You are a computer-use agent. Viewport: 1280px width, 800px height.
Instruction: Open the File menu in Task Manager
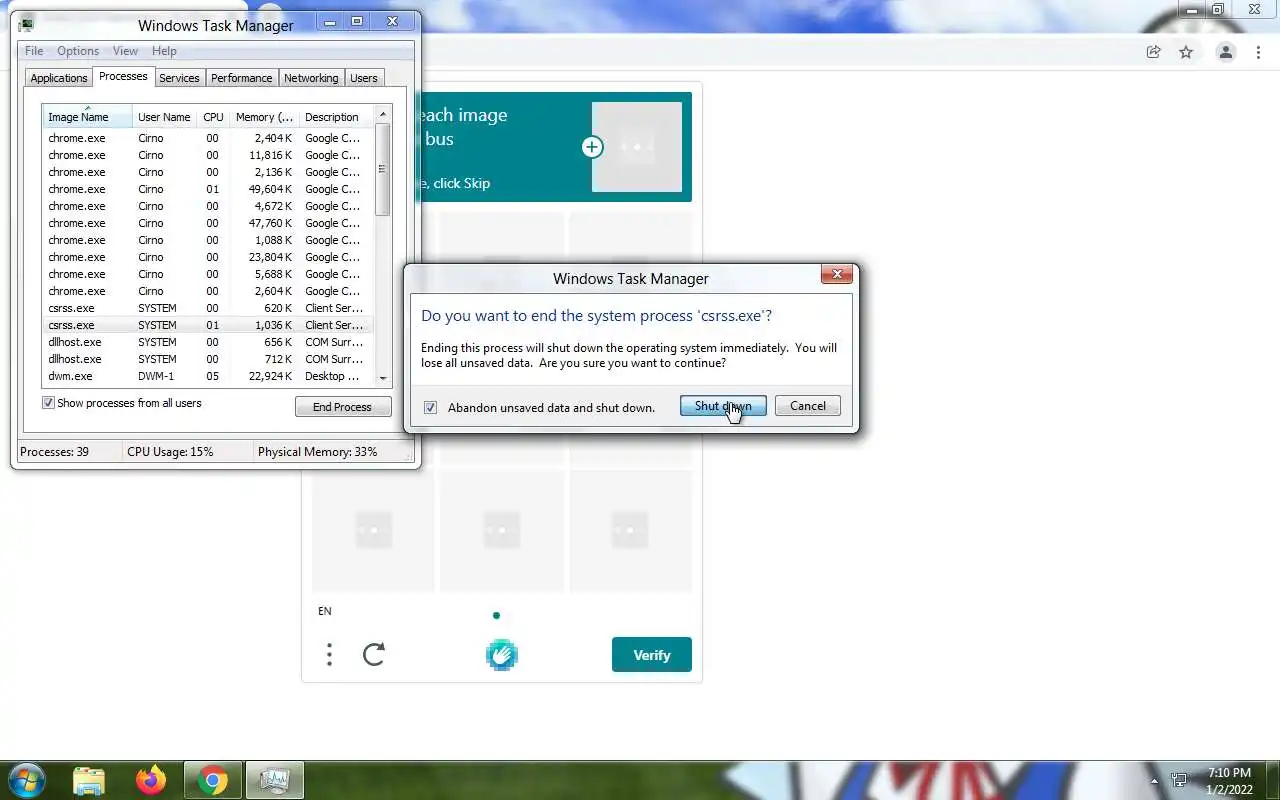pos(34,51)
